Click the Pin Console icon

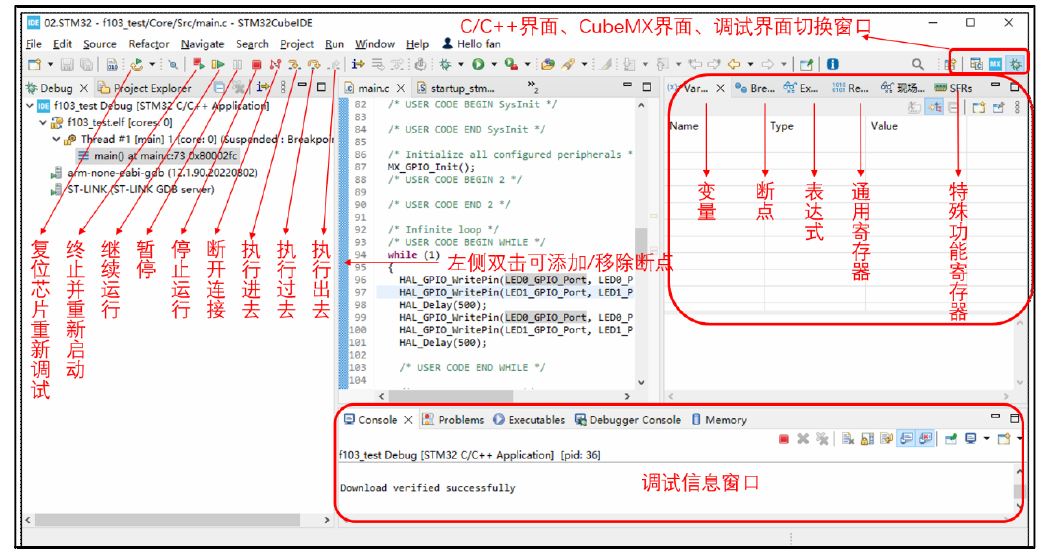pyautogui.click(x=950, y=438)
